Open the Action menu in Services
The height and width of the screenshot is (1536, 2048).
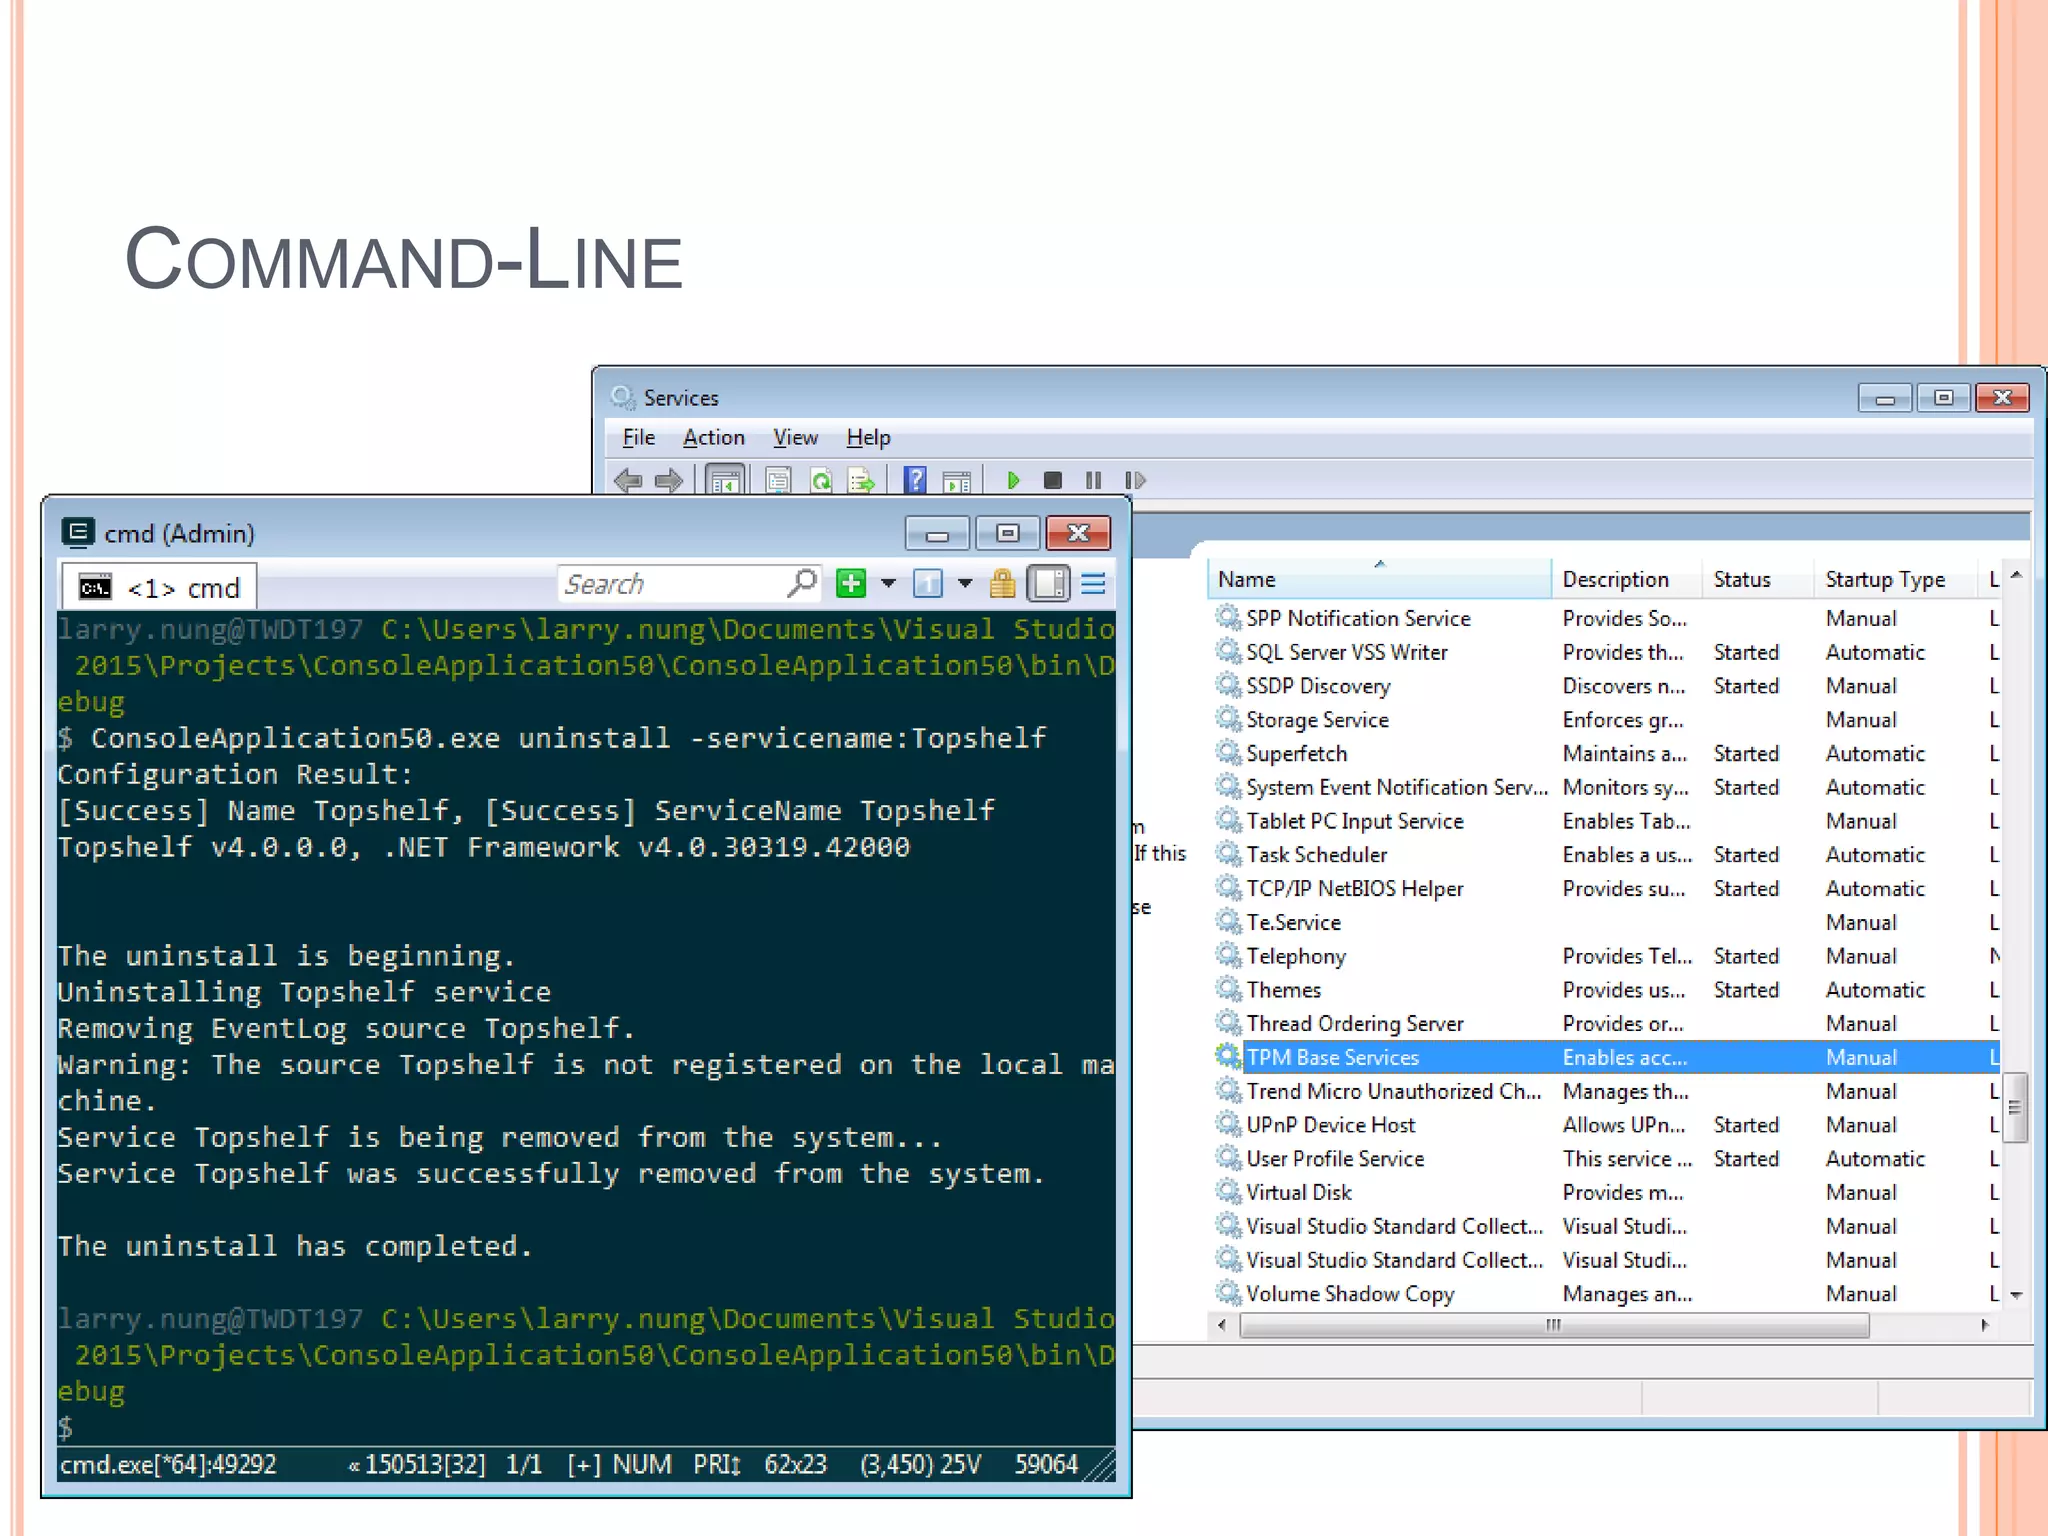tap(714, 437)
